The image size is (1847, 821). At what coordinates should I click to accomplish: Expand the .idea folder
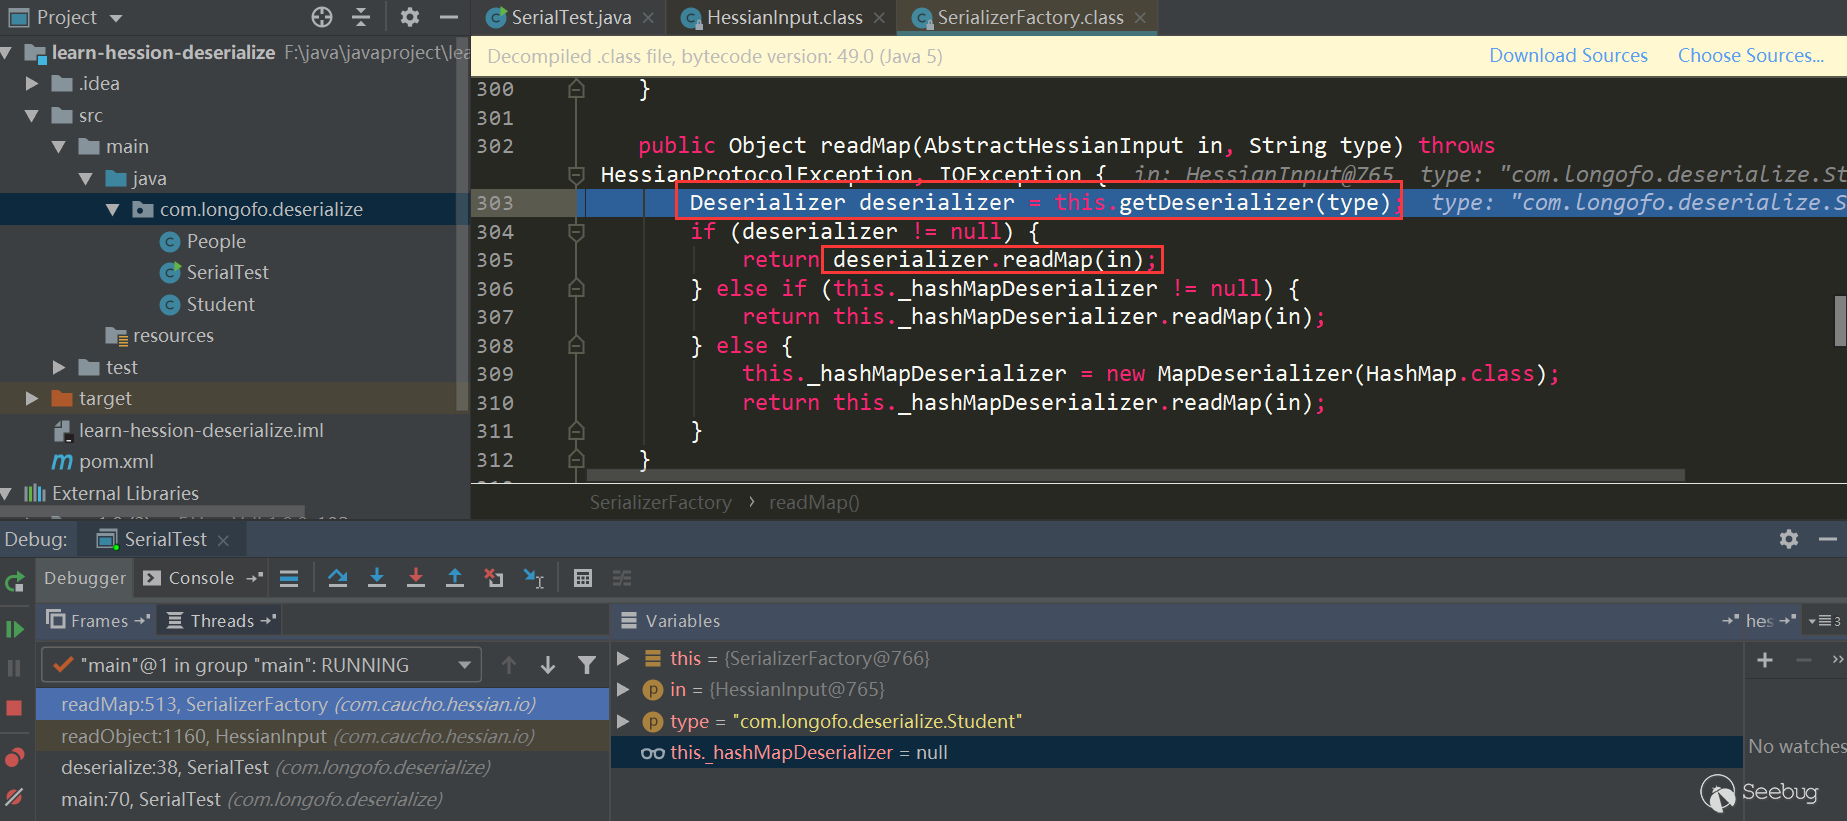(x=32, y=84)
